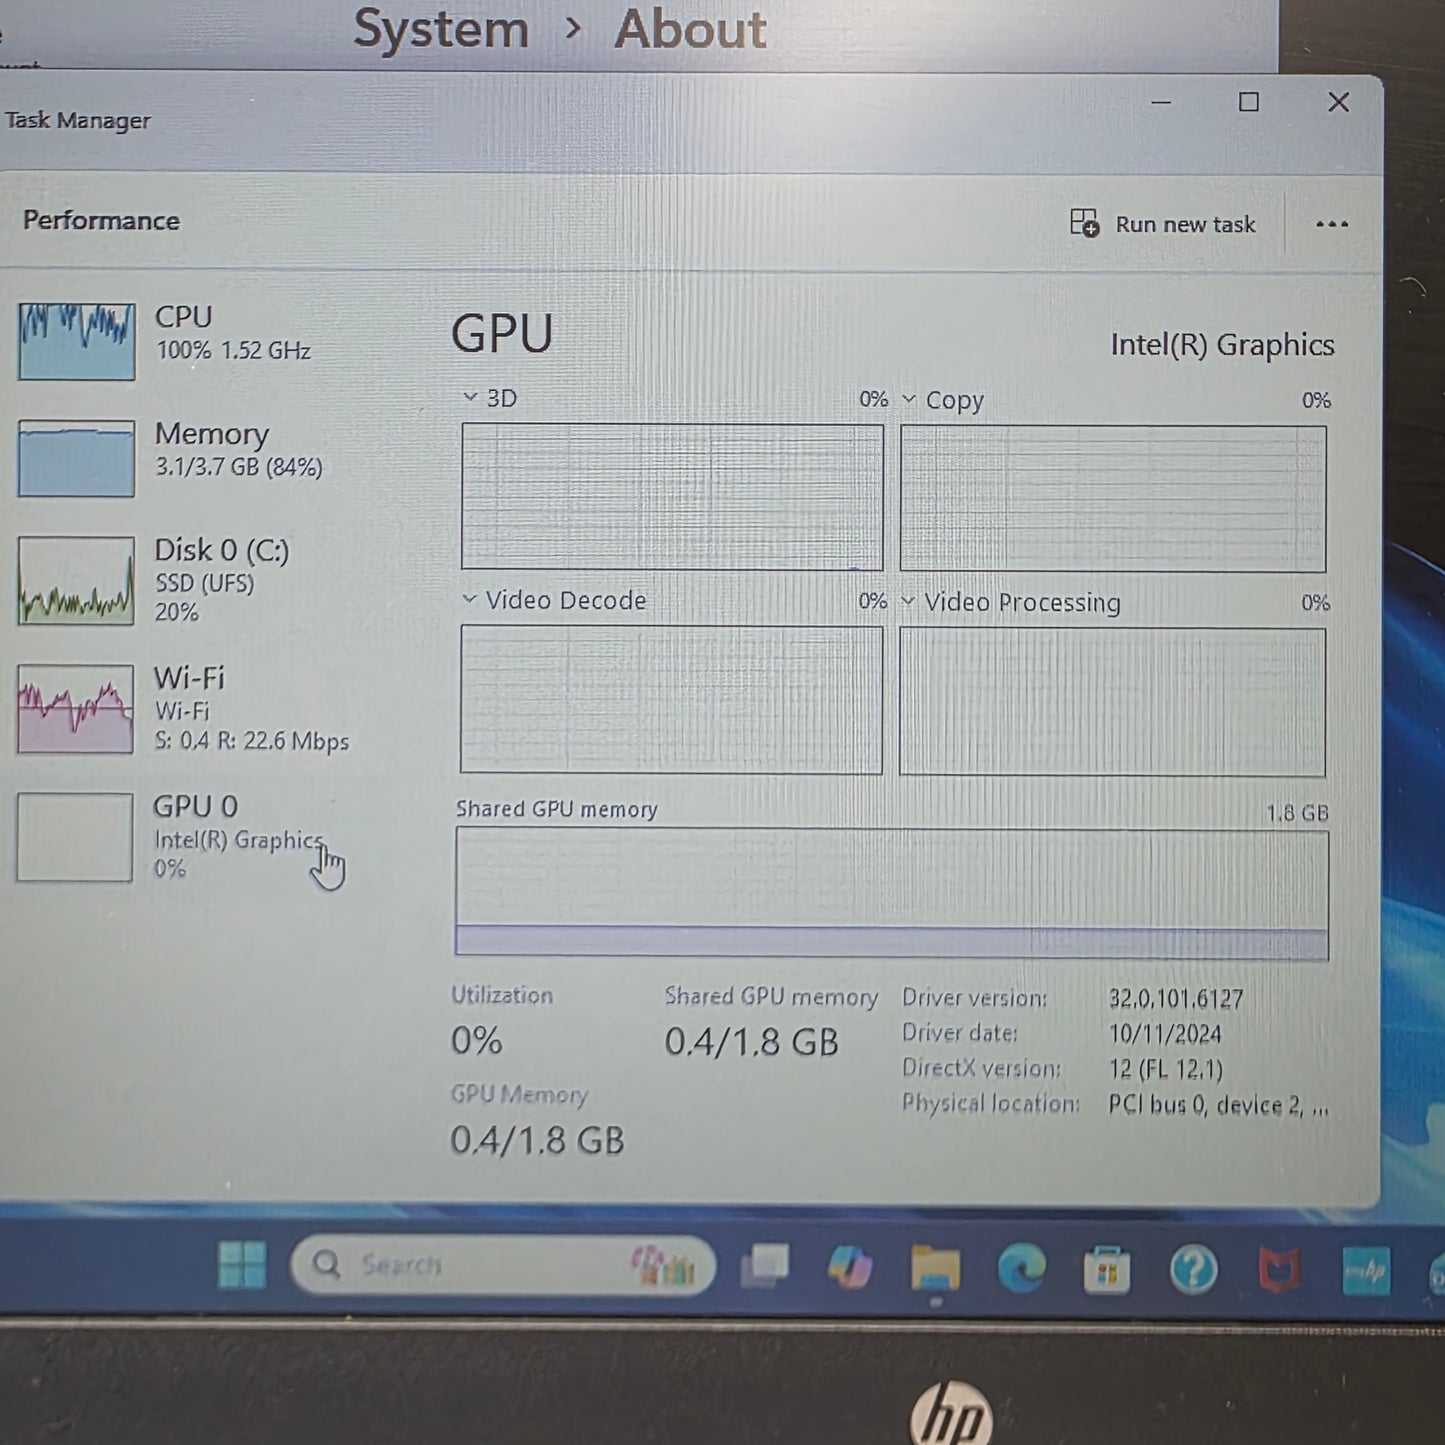1445x1445 pixels.
Task: Click the CPU usage graph thumbnail
Action: [76, 341]
